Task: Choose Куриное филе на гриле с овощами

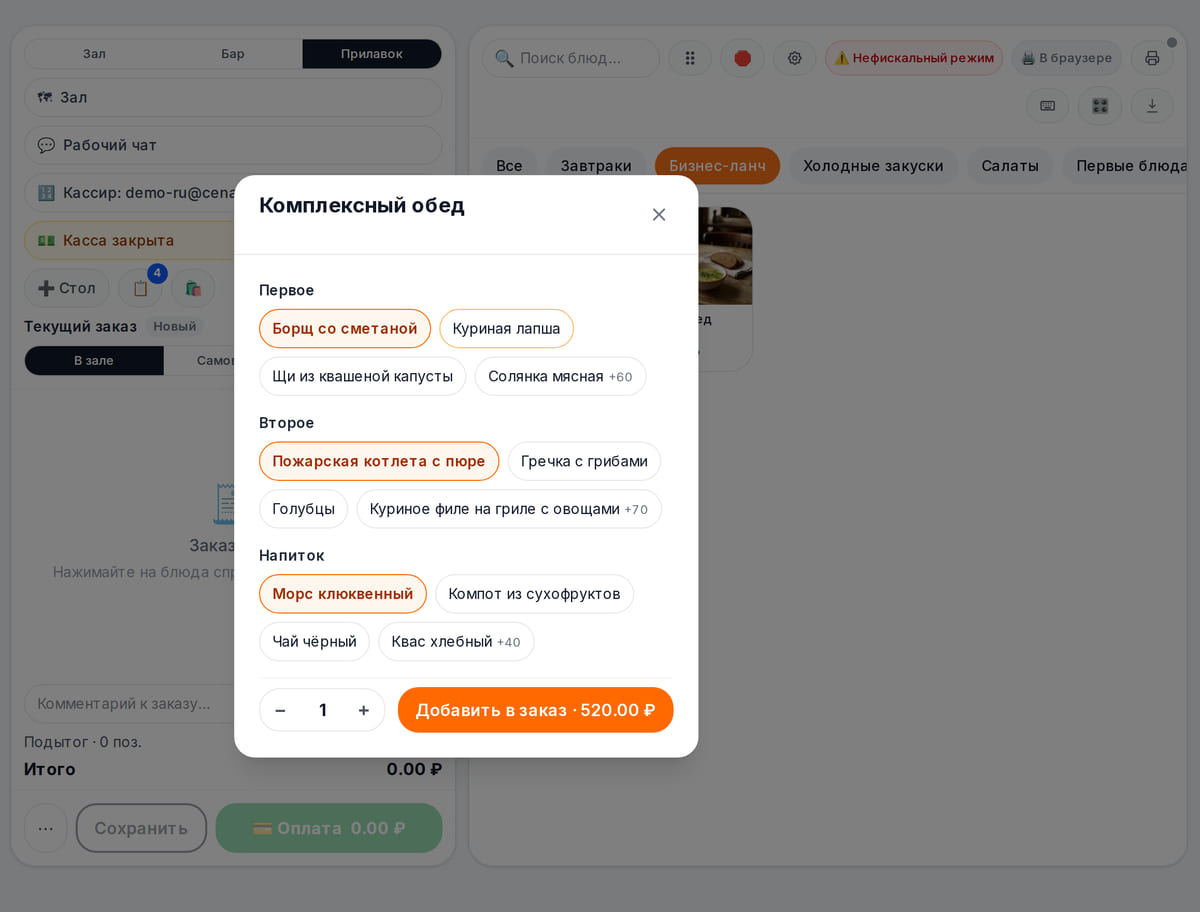Action: click(x=509, y=509)
